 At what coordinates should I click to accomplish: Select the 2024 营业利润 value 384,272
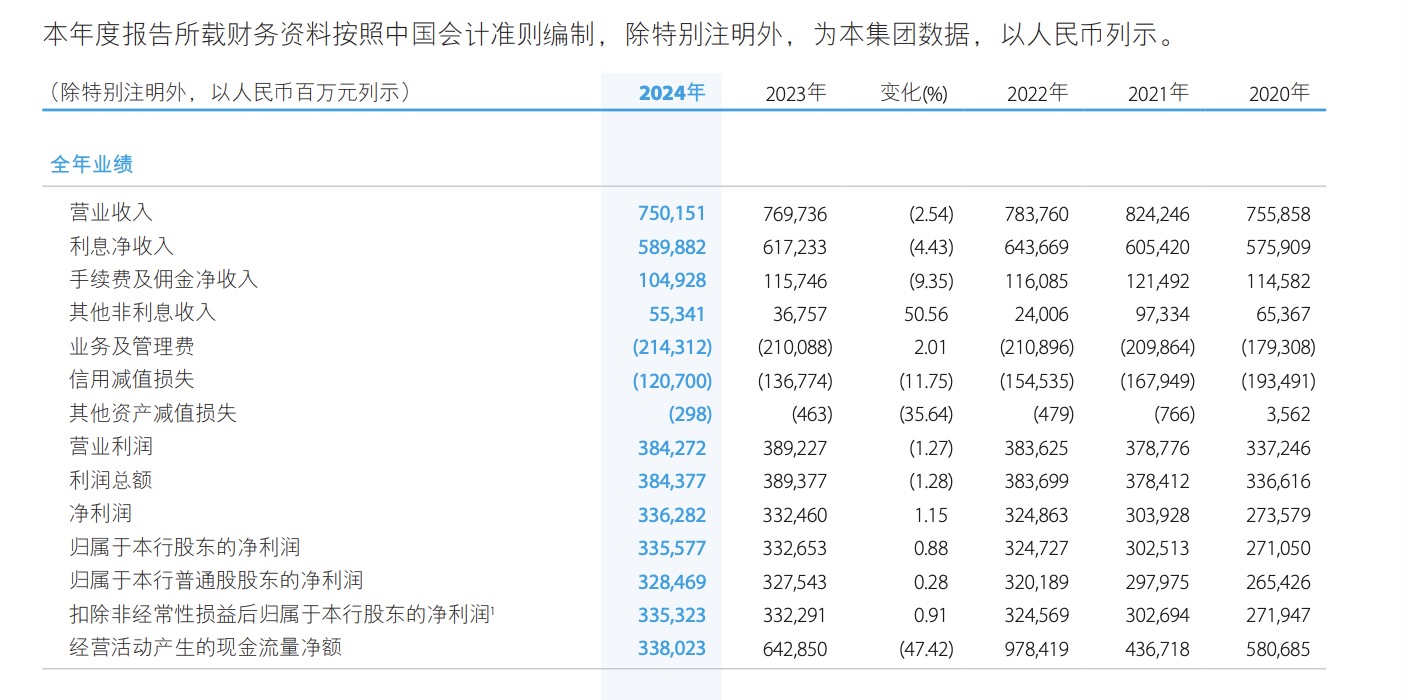[x=672, y=448]
